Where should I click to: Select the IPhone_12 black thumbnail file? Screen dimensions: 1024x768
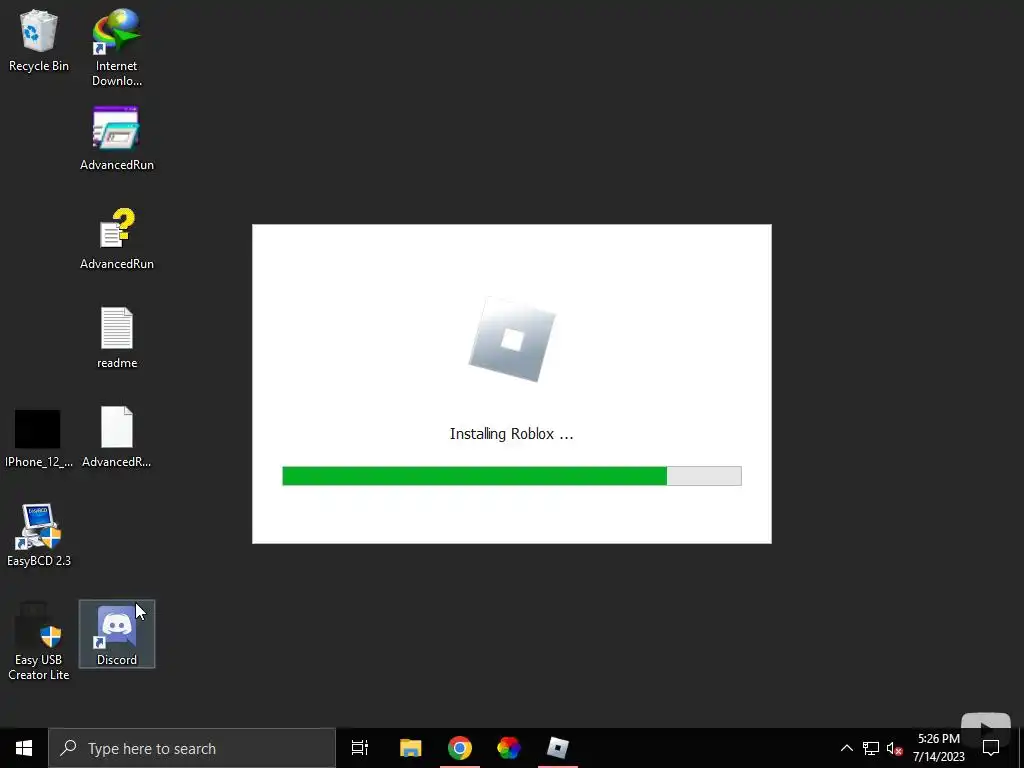39,438
